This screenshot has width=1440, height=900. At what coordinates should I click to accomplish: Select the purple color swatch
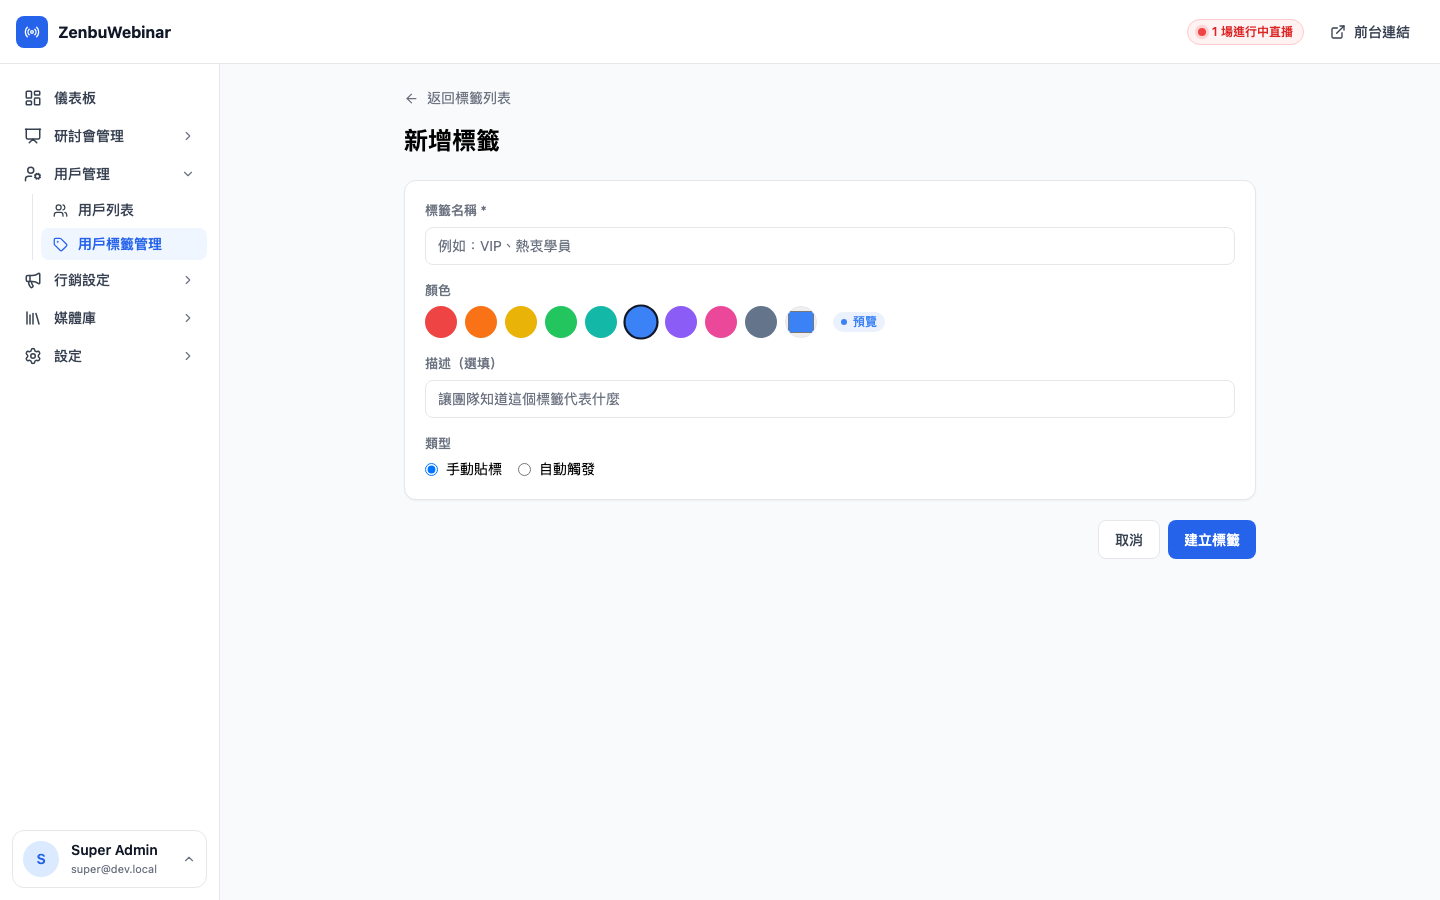coord(681,322)
